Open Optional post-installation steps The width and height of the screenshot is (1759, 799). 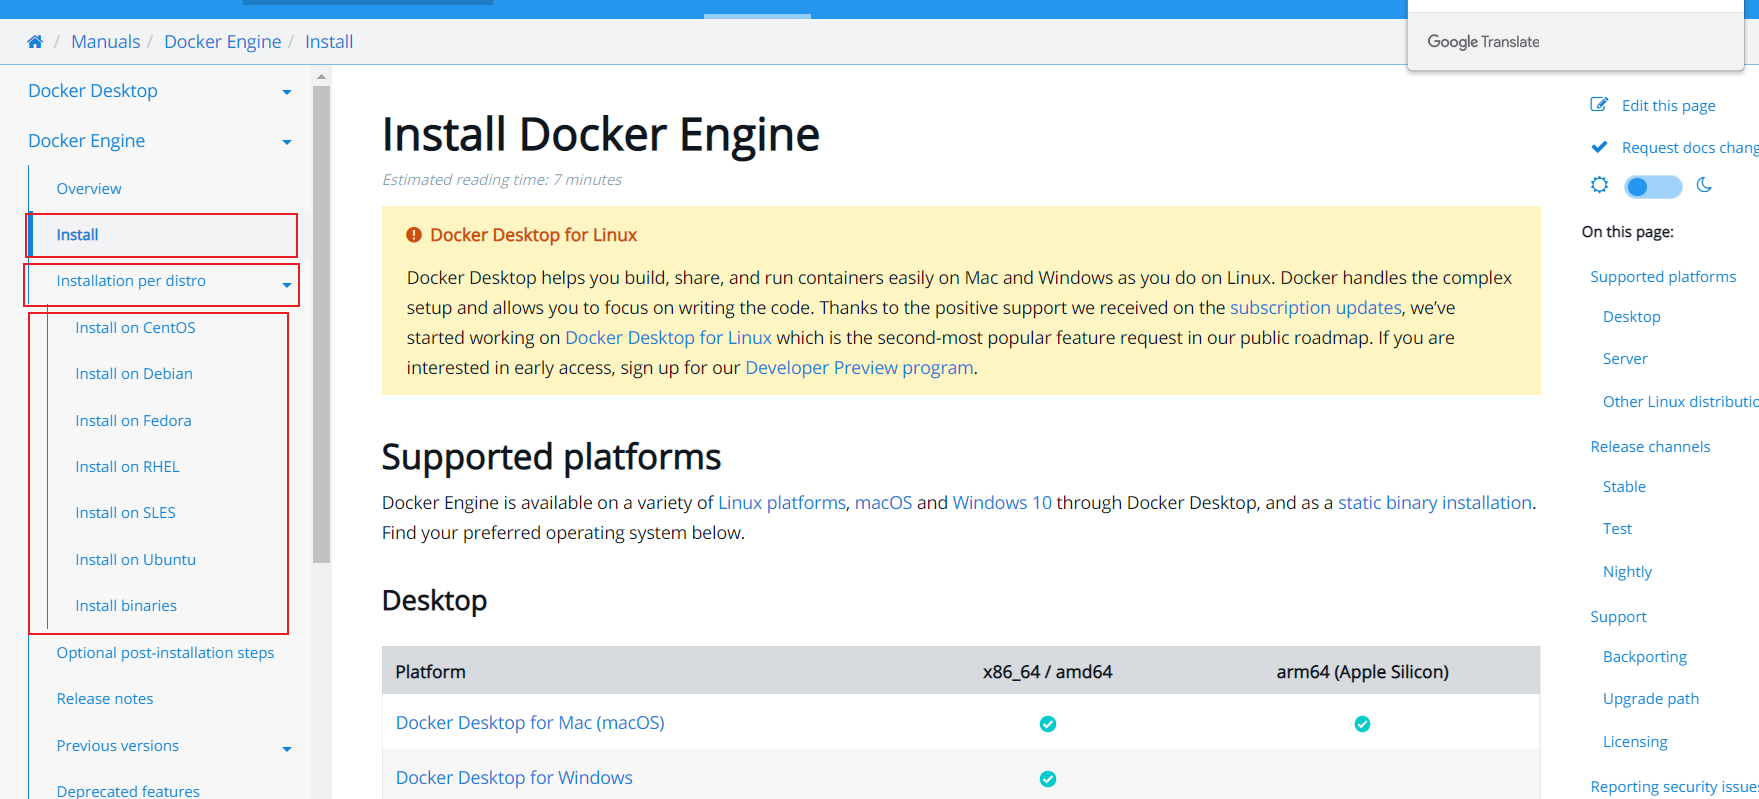pyautogui.click(x=165, y=653)
